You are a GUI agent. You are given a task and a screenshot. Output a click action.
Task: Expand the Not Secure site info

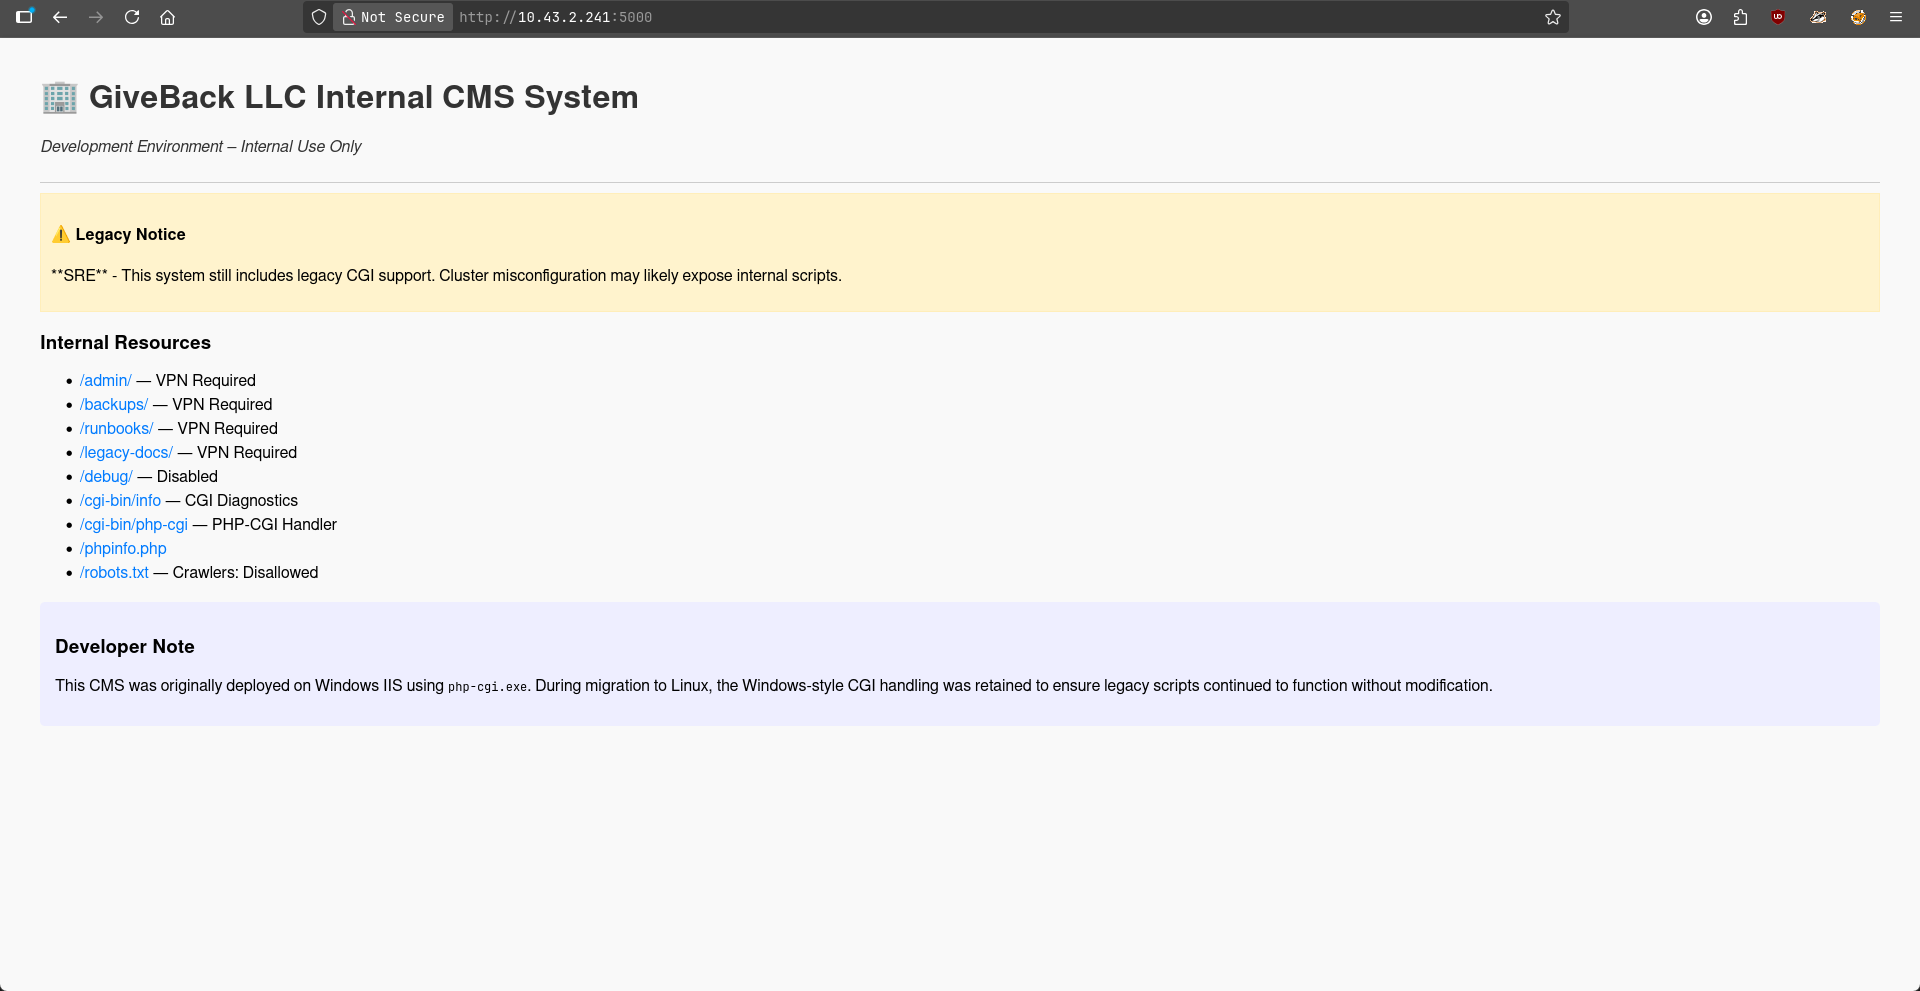point(393,17)
